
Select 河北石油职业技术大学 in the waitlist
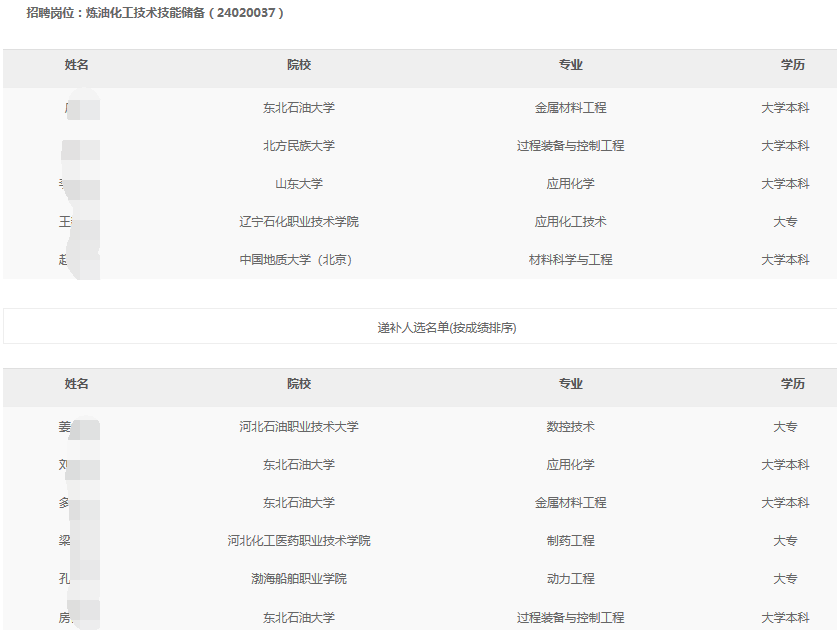click(297, 426)
